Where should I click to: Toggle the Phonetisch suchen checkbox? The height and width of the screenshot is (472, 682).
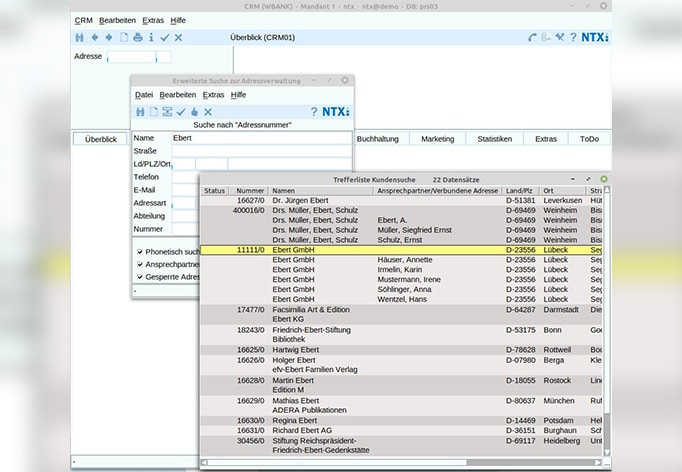tap(140, 251)
